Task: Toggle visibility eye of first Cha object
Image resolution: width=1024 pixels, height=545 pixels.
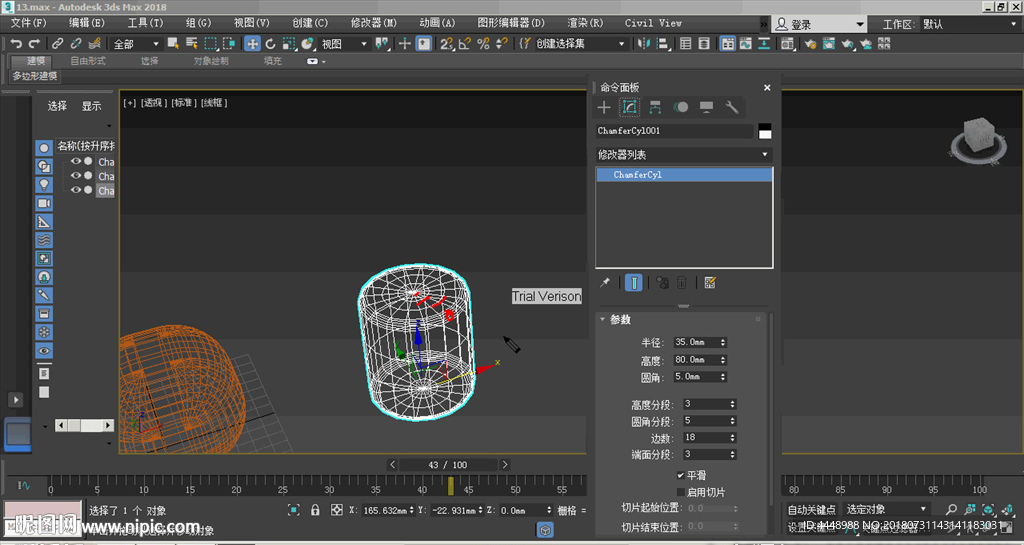Action: 76,161
